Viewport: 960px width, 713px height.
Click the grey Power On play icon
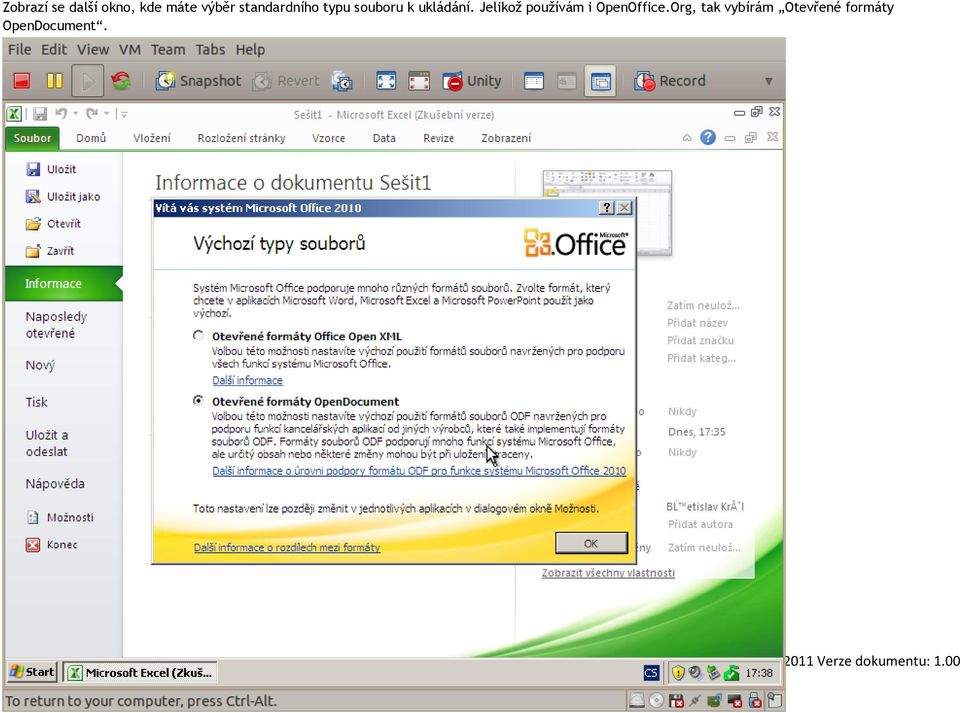pyautogui.click(x=88, y=81)
